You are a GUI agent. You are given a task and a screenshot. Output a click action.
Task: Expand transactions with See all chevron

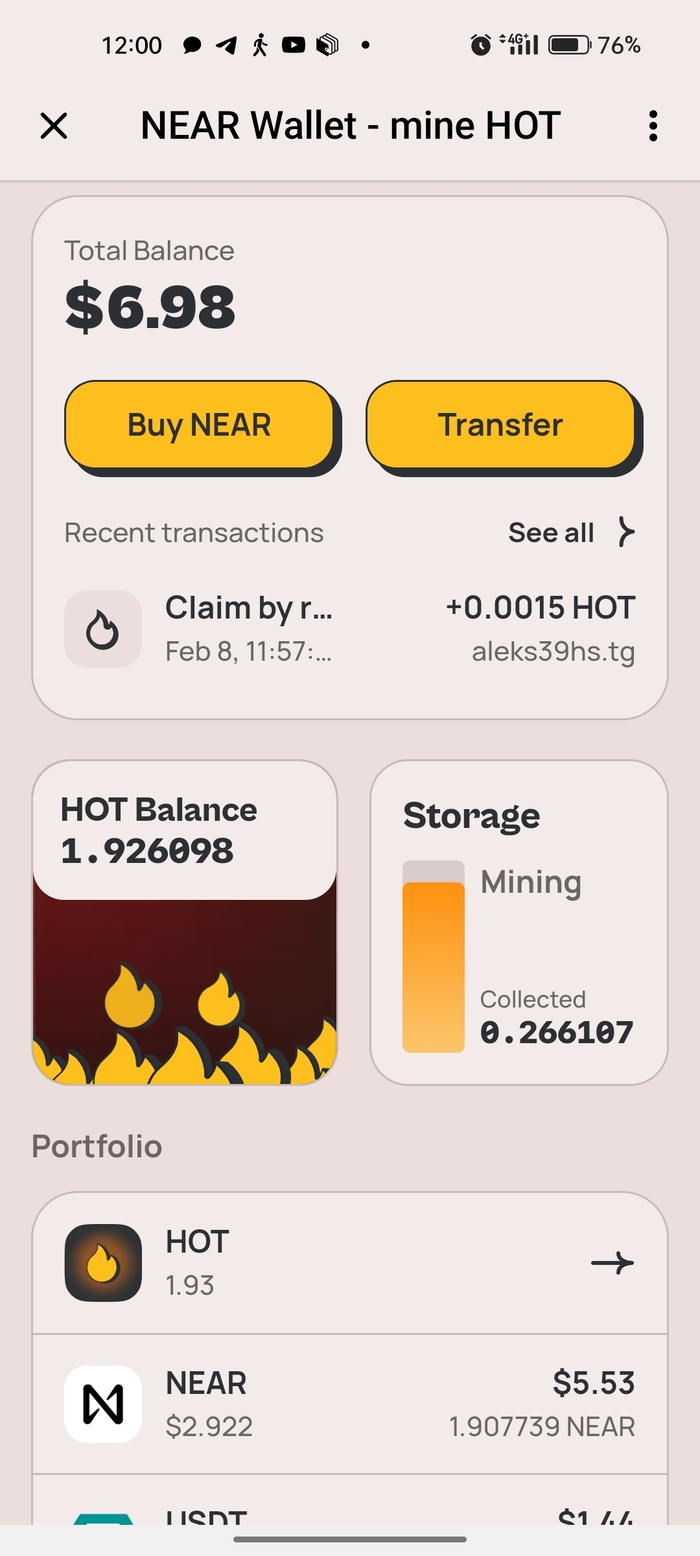tap(626, 532)
